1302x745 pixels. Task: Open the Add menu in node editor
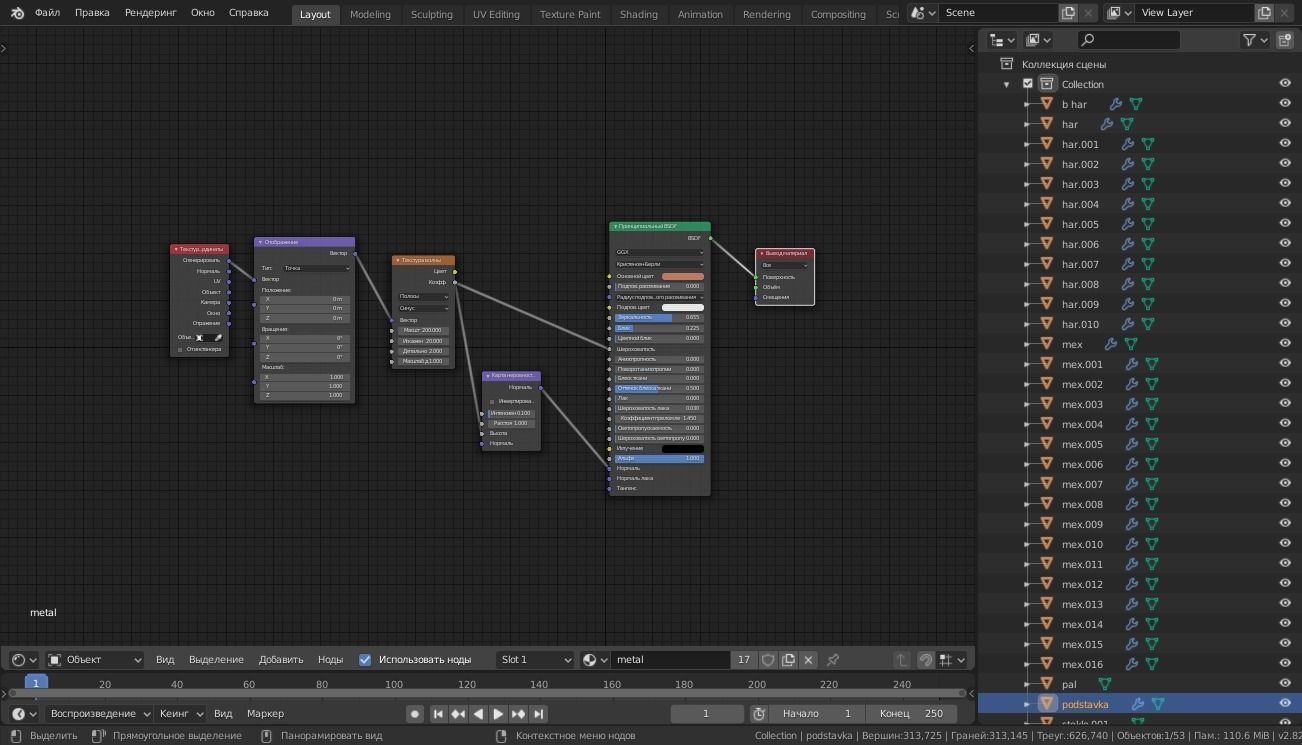click(281, 660)
